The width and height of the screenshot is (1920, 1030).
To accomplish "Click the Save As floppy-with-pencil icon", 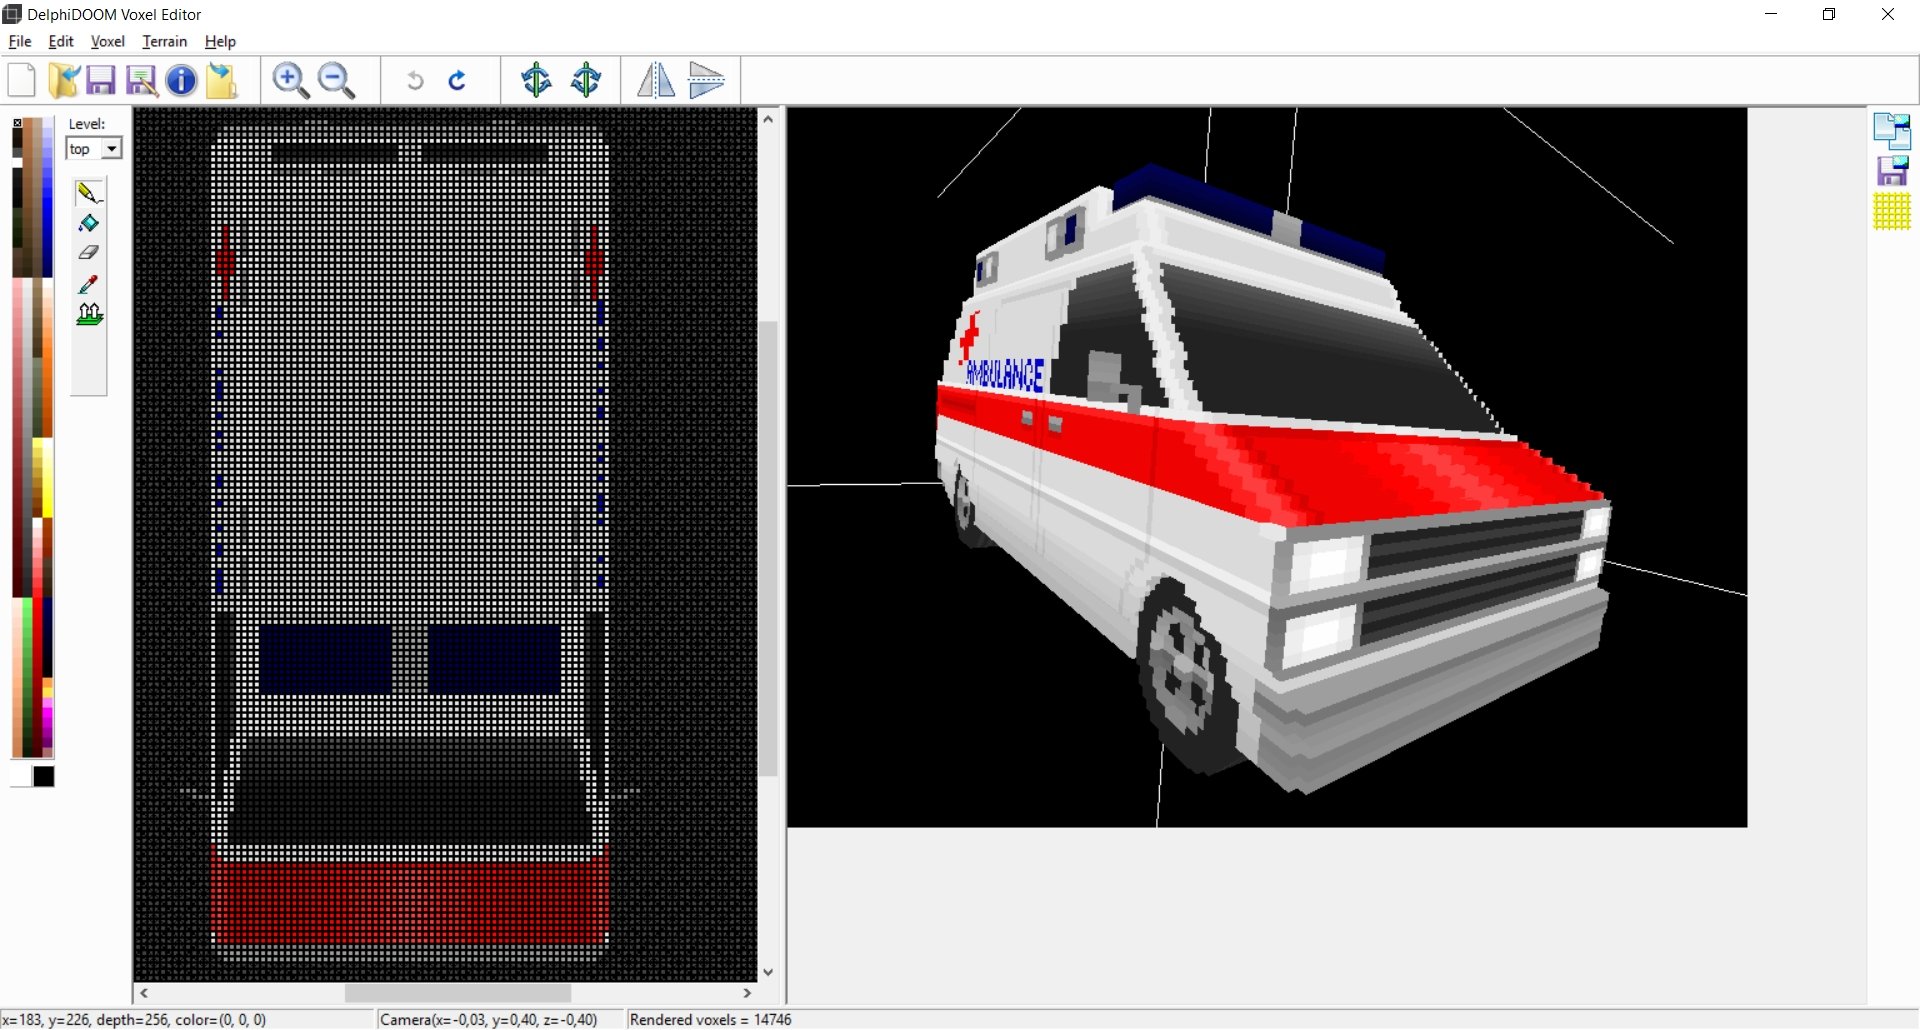I will (x=141, y=80).
